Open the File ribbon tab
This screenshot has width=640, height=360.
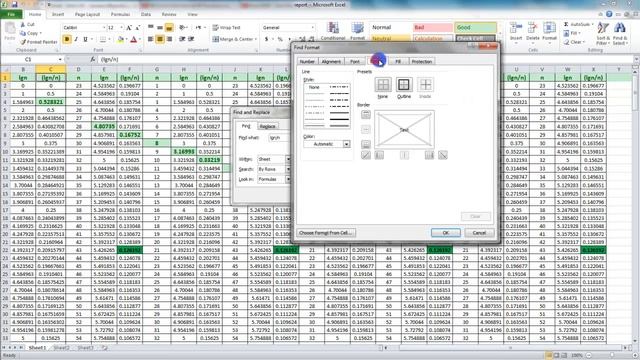(x=11, y=14)
